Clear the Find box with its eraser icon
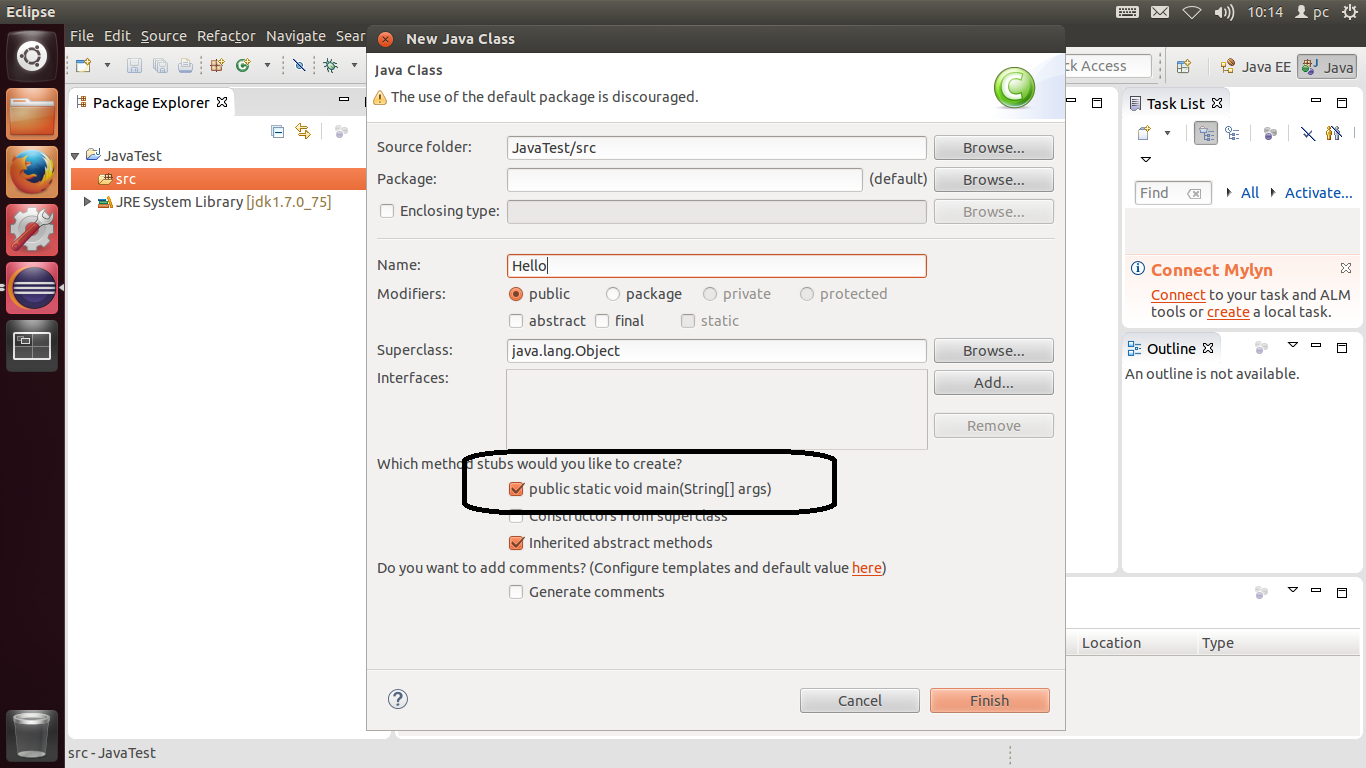Viewport: 1366px width, 768px height. pyautogui.click(x=1194, y=193)
